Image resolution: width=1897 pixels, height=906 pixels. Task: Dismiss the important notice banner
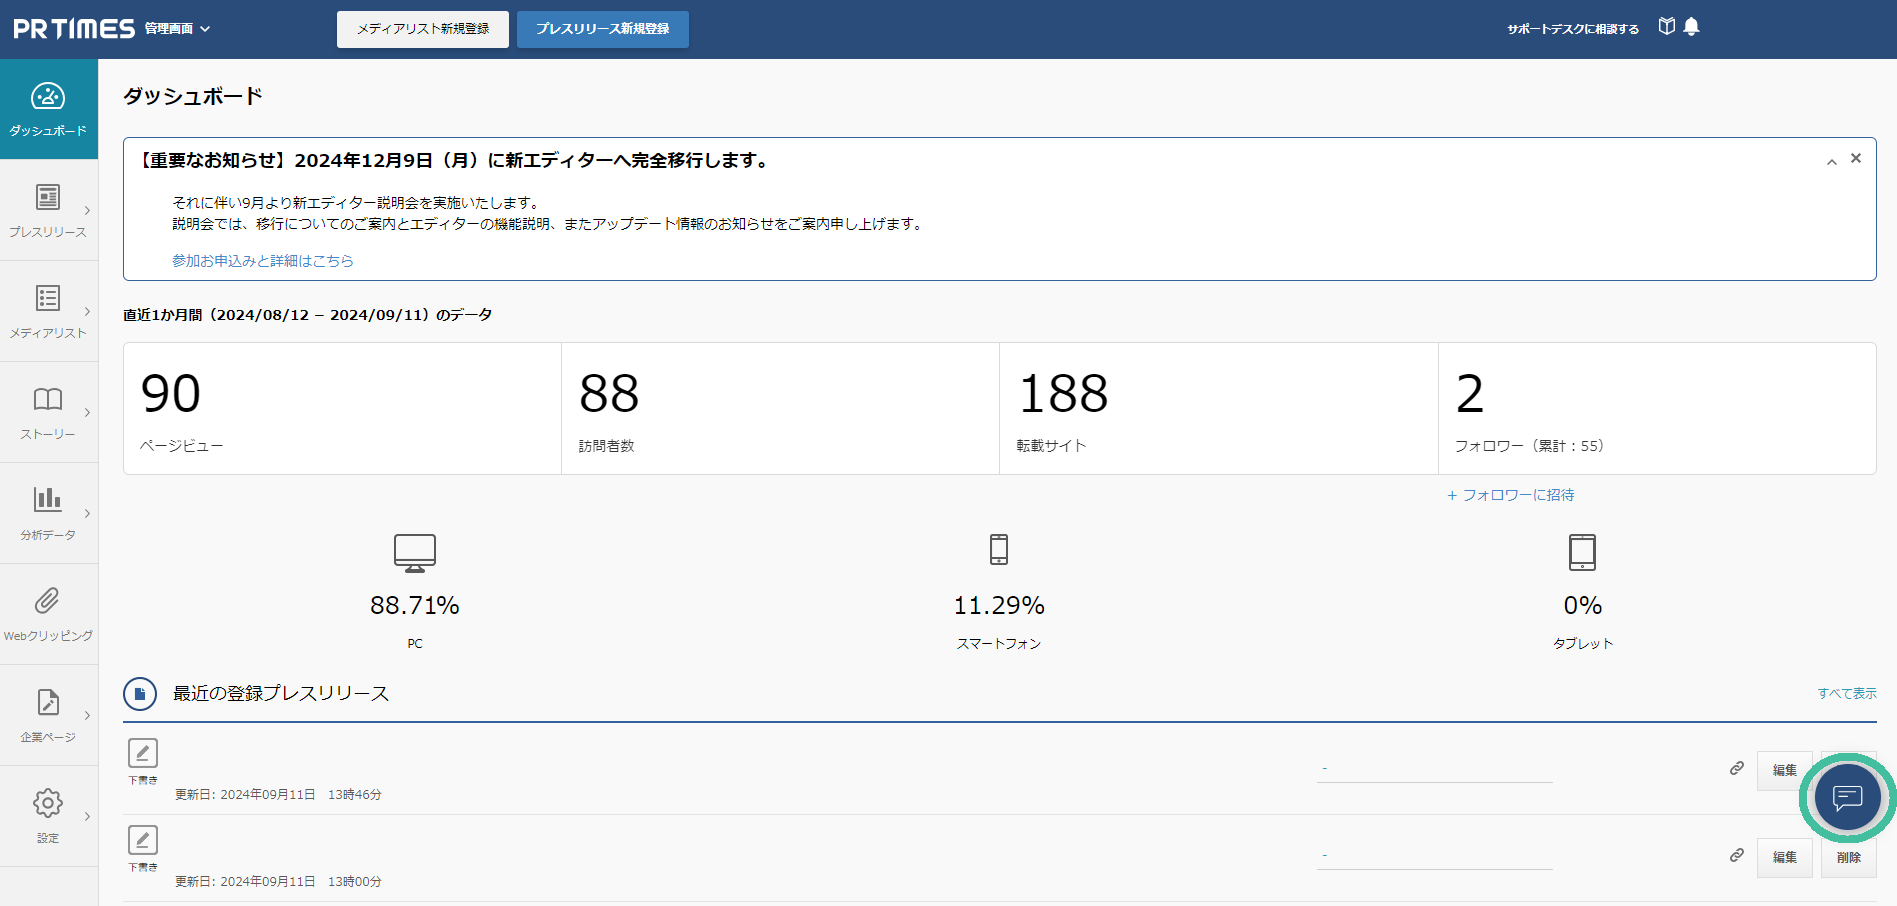(1856, 158)
